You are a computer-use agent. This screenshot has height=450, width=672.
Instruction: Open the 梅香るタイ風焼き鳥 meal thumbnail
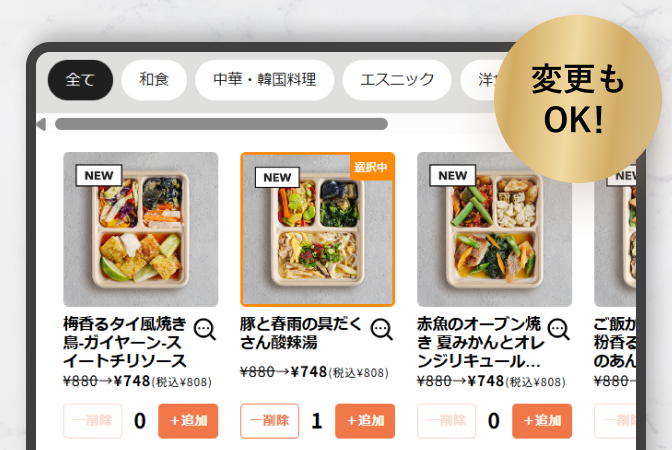point(141,229)
